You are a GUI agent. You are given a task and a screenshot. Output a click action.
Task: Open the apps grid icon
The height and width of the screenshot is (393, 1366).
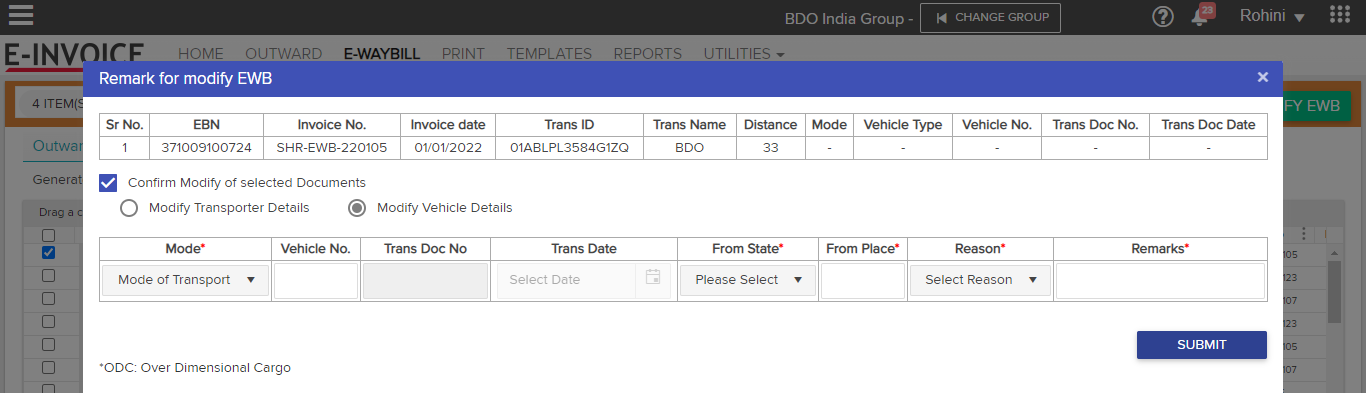[x=1340, y=15]
